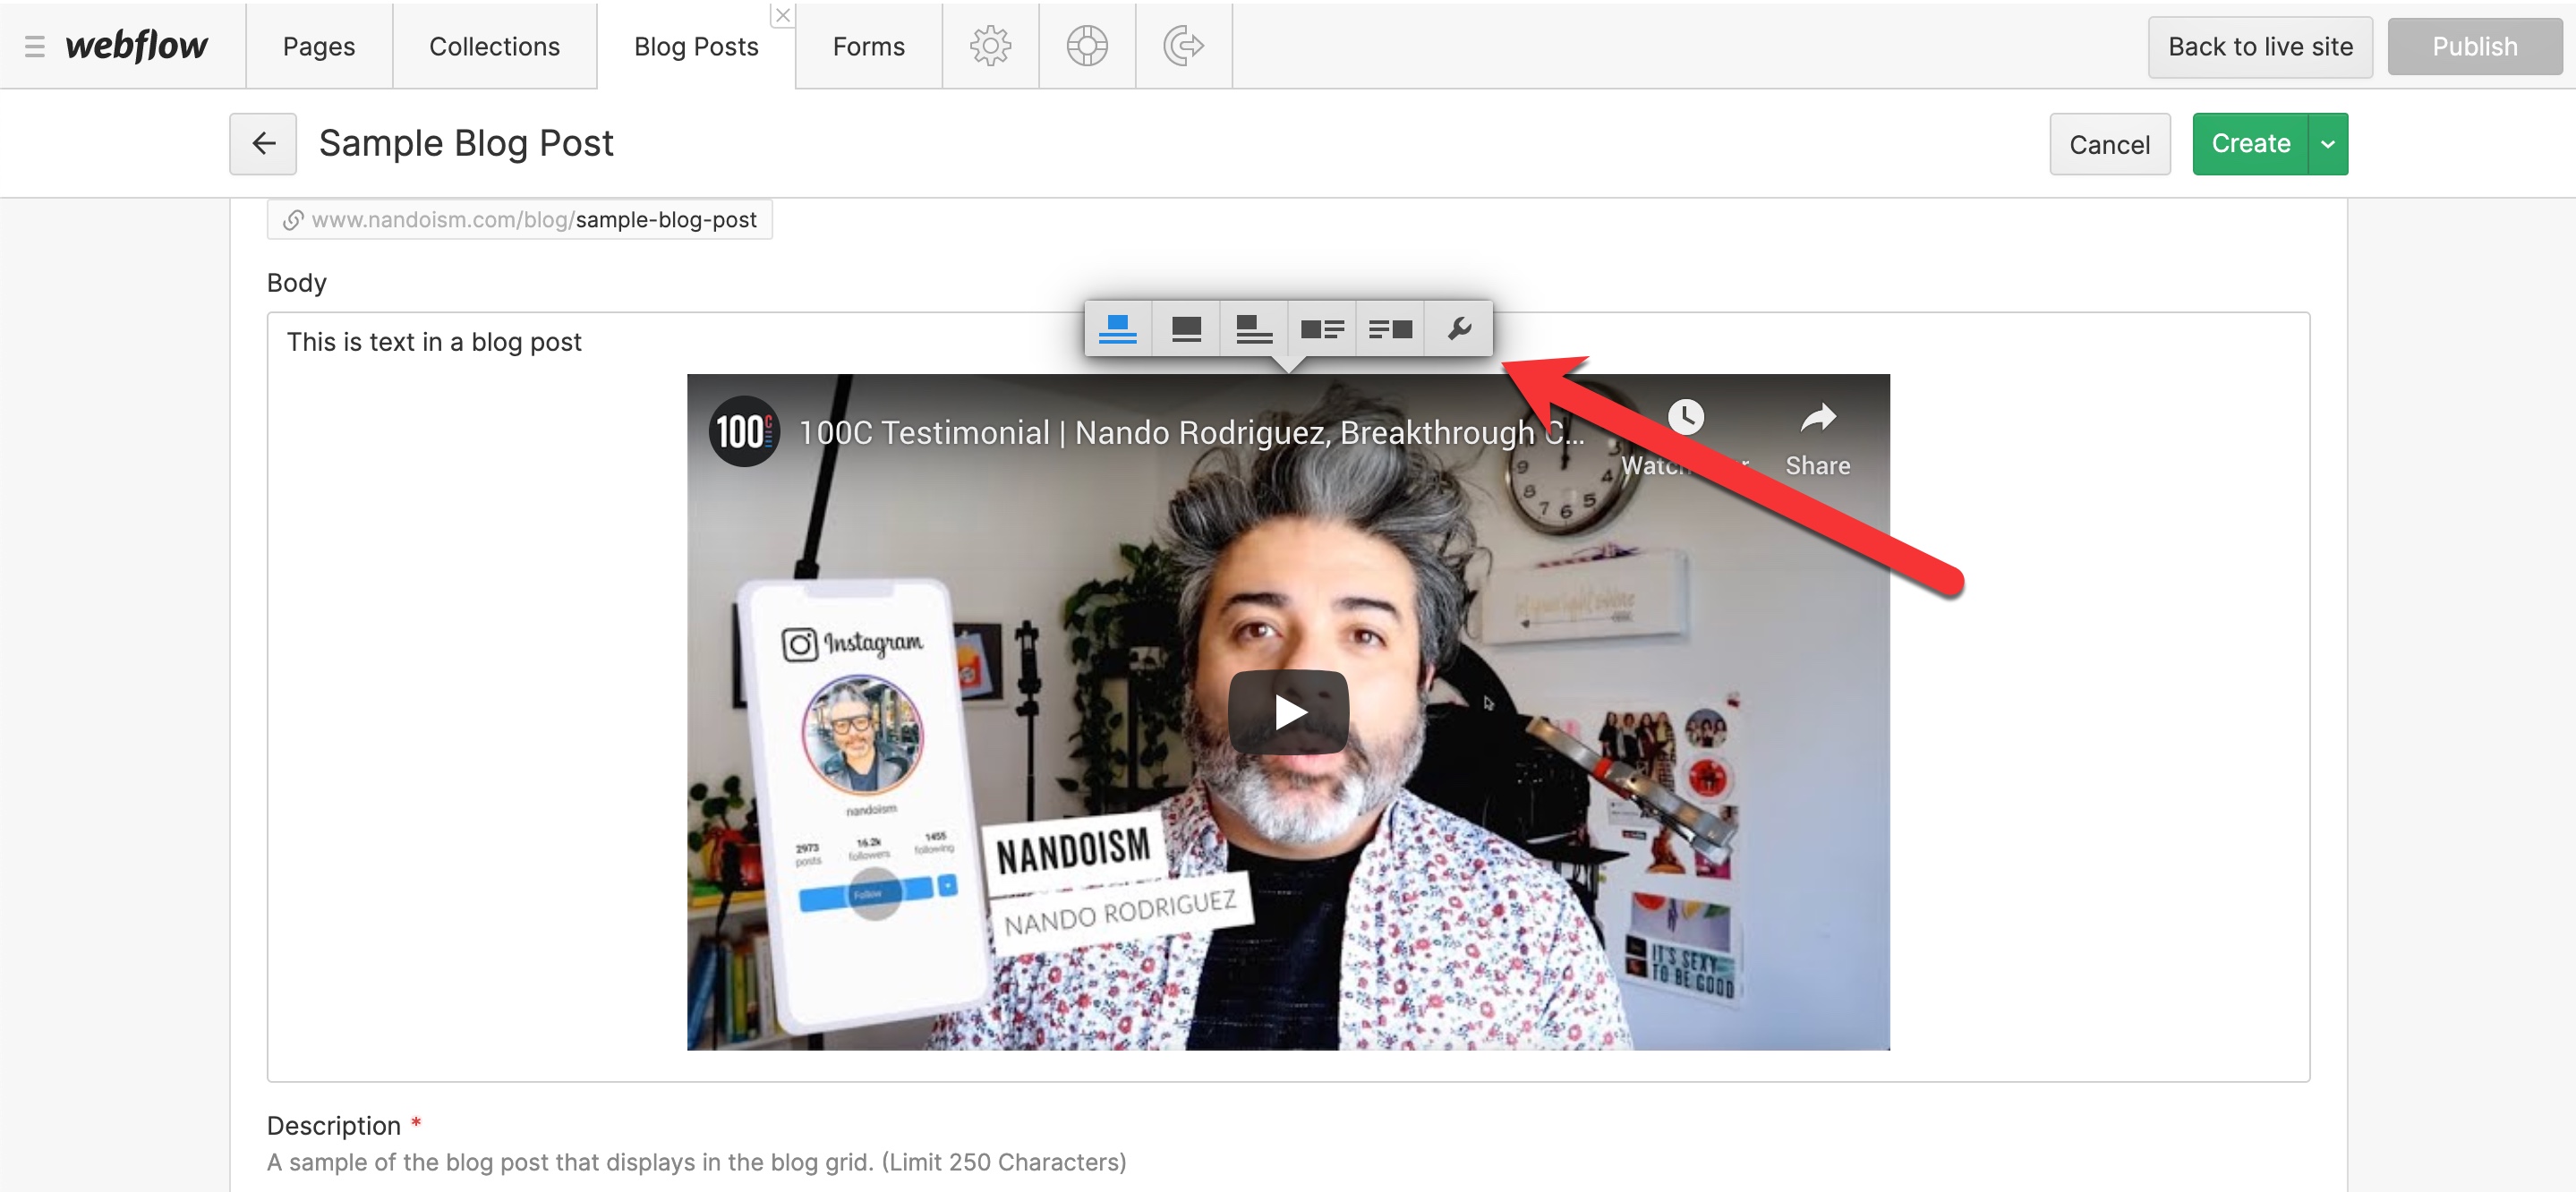
Task: Float video left with text wrap
Action: (x=1321, y=328)
